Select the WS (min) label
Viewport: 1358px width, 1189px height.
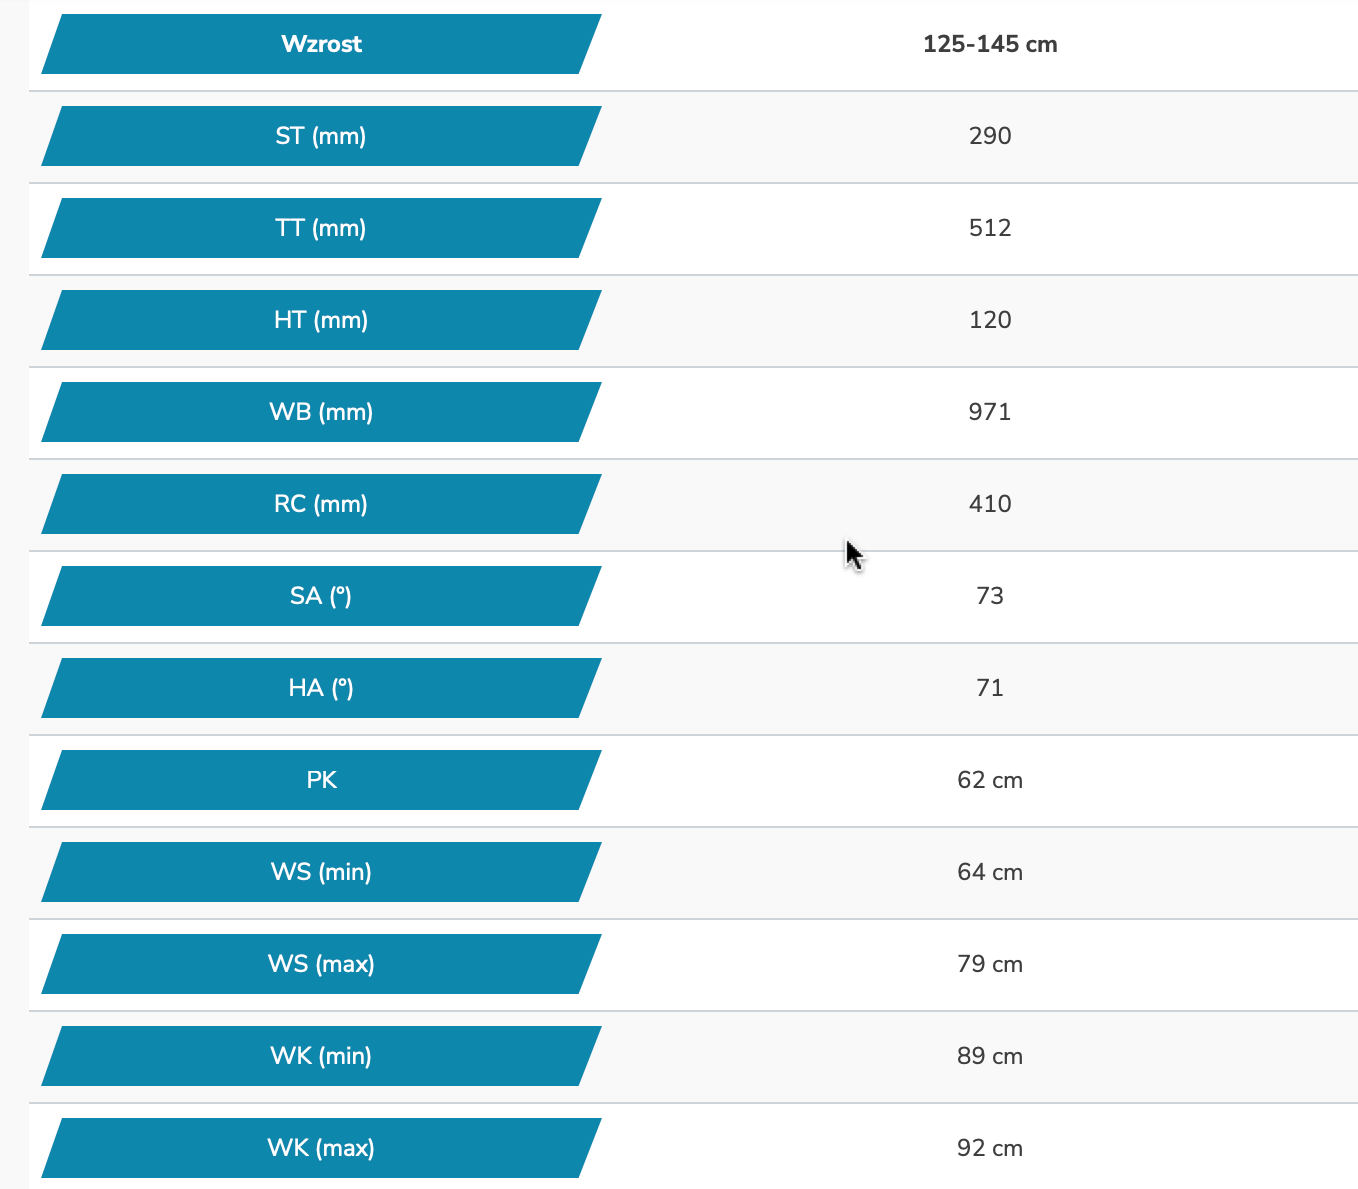point(321,872)
